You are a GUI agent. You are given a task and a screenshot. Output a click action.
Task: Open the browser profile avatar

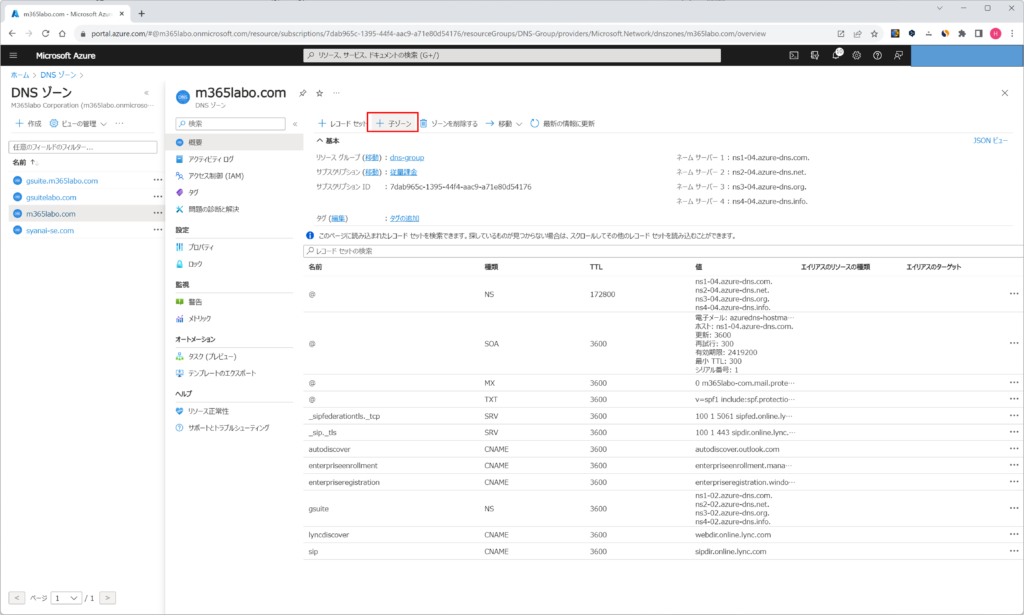tap(995, 34)
